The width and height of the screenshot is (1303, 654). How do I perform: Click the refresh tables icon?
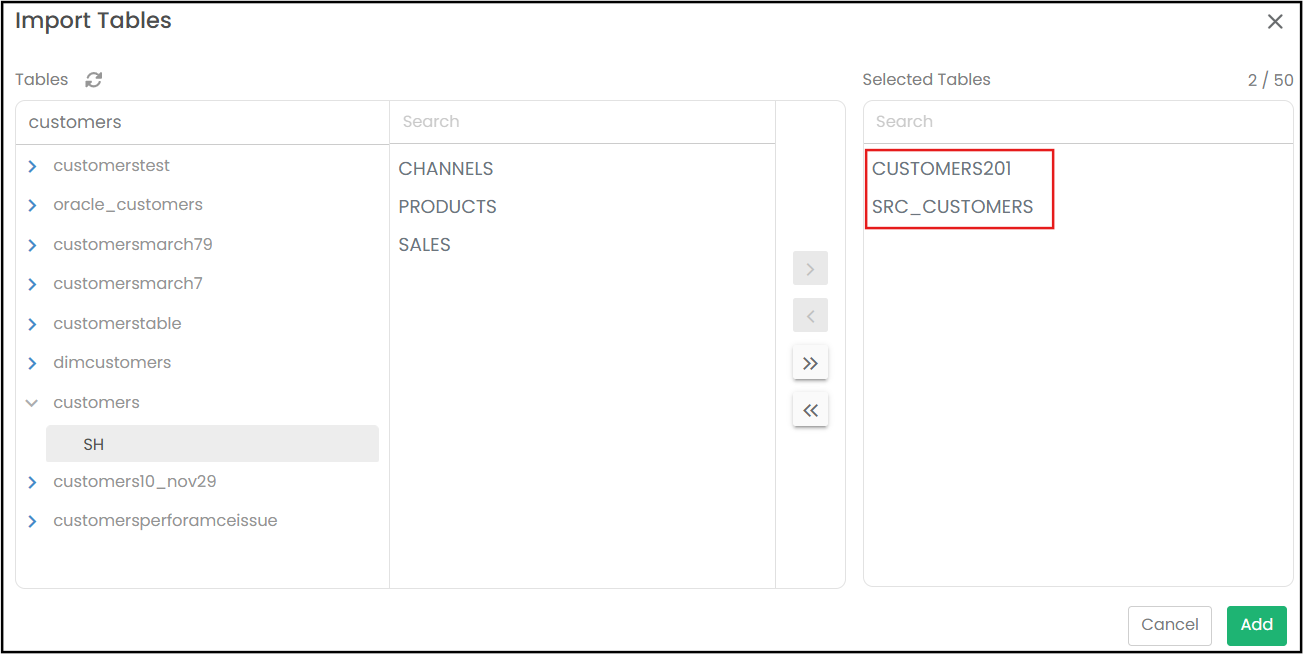94,80
